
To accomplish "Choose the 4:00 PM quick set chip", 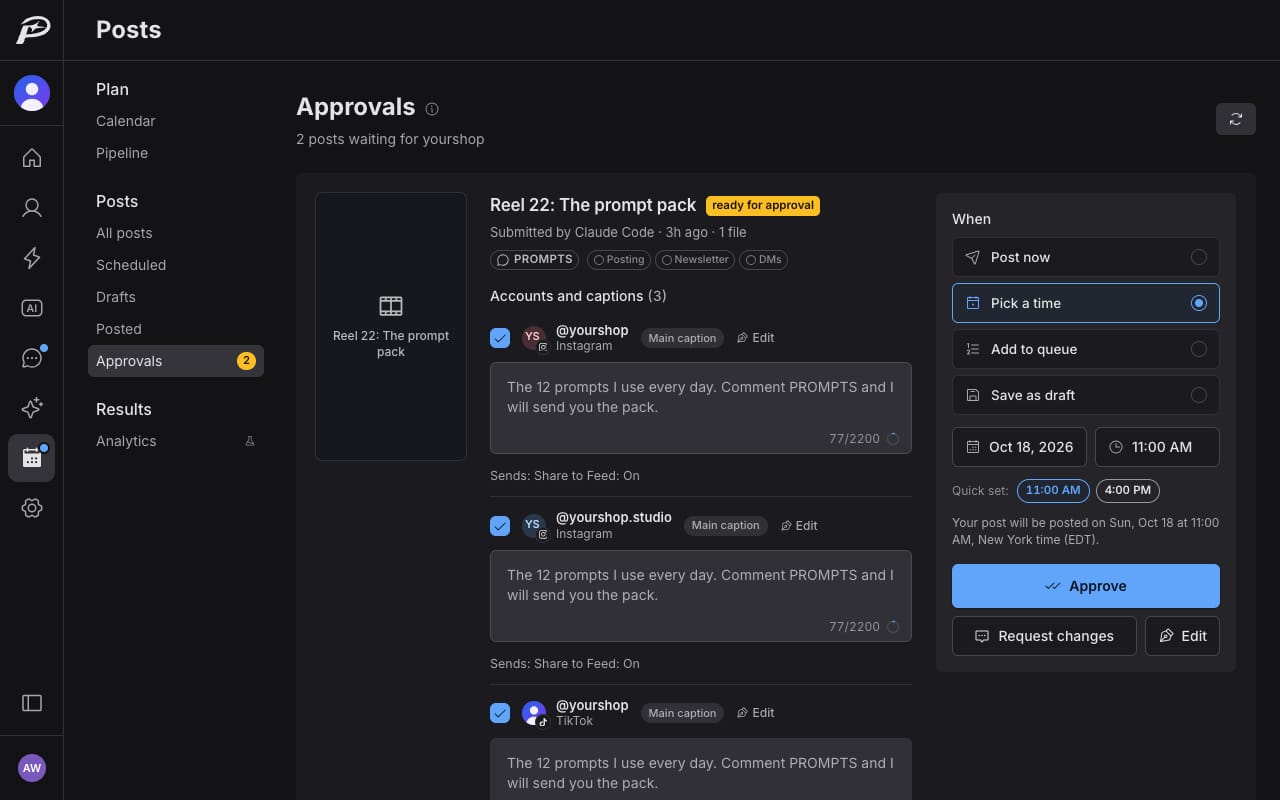I will [1128, 490].
